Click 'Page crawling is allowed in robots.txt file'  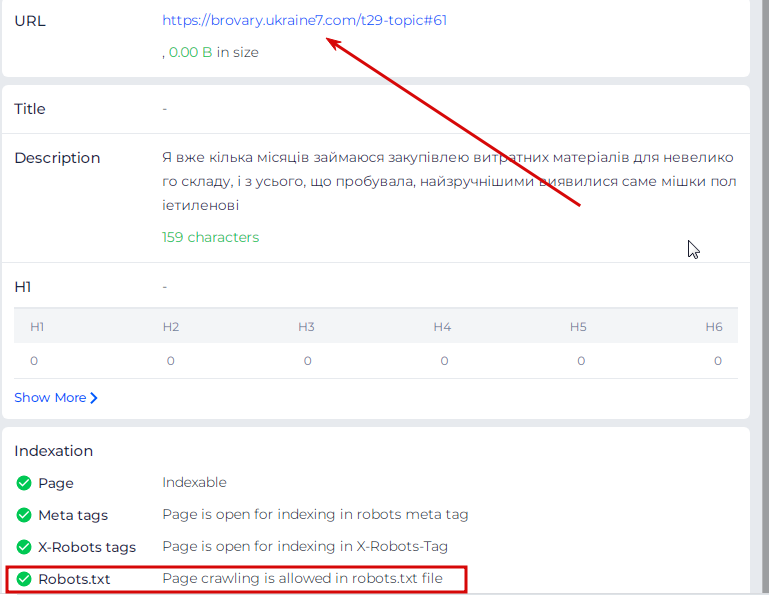click(303, 579)
